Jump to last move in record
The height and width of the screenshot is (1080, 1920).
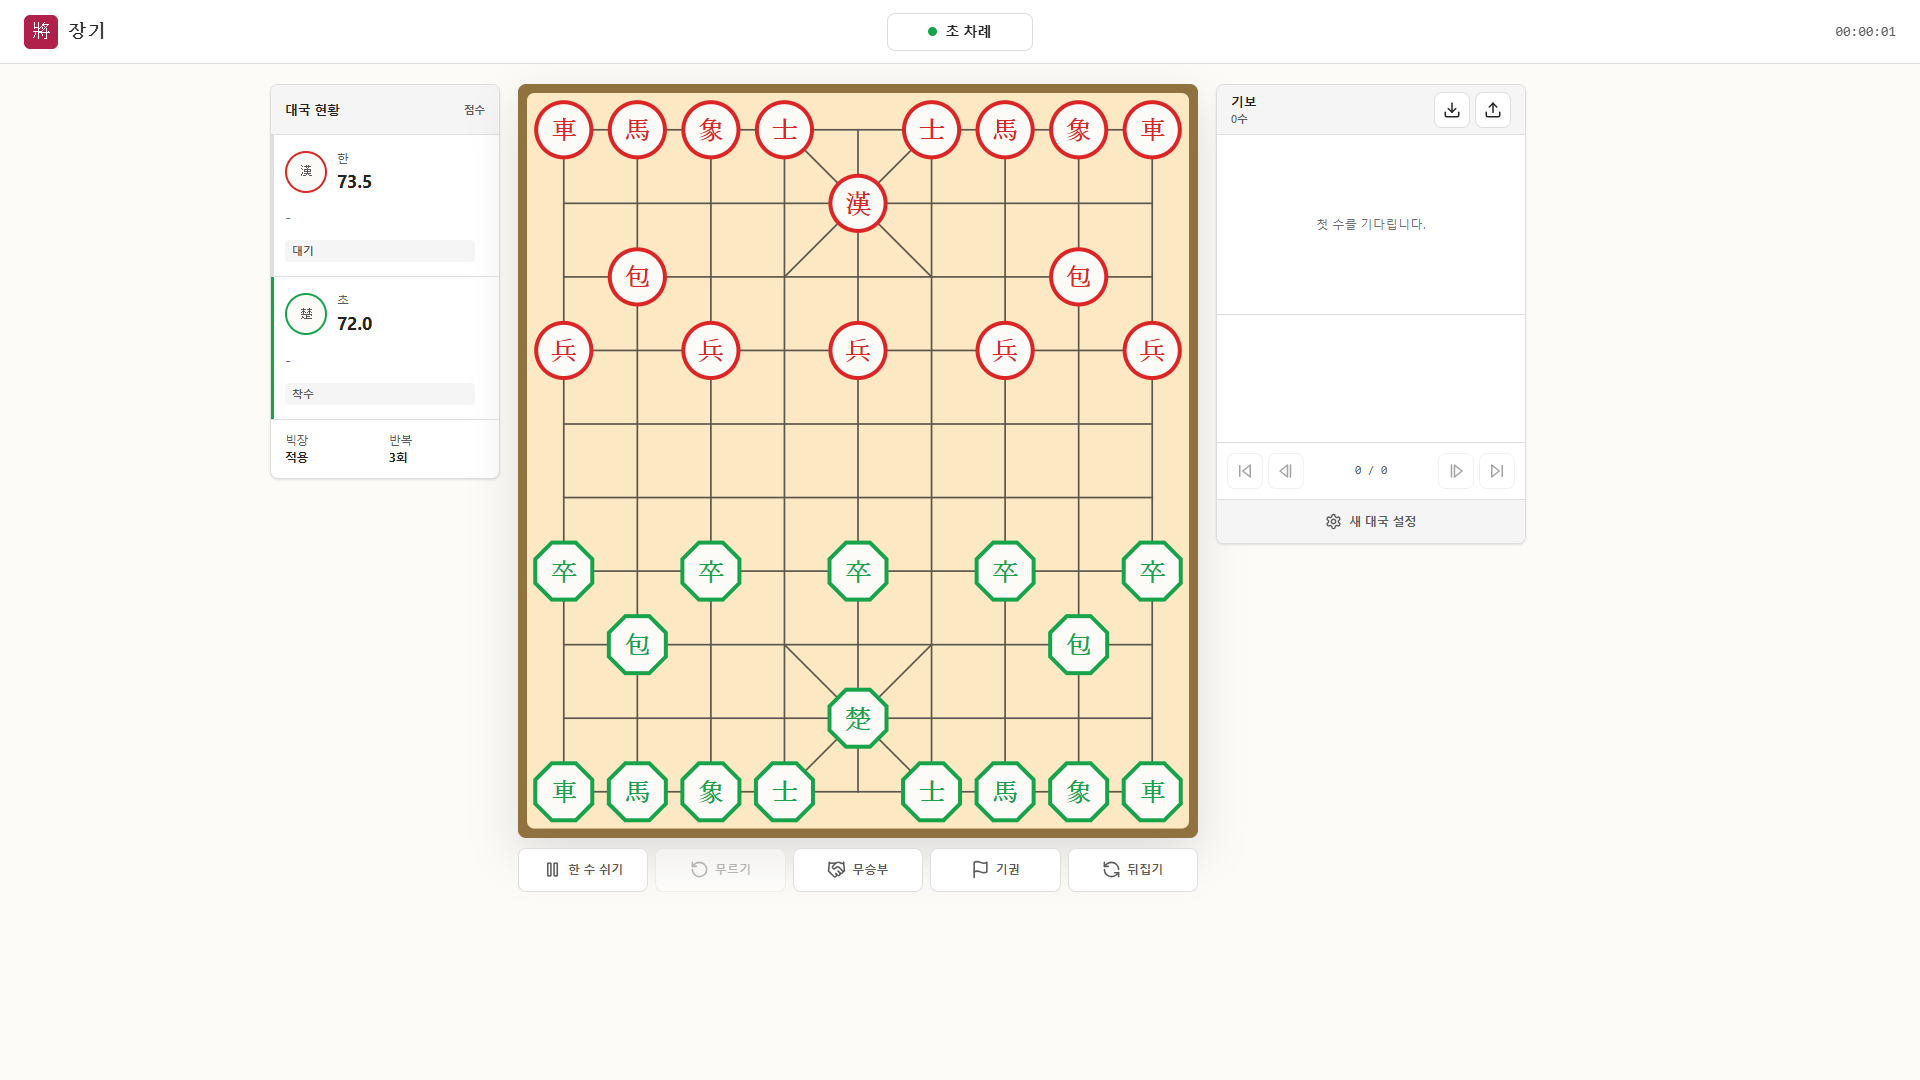pos(1497,471)
